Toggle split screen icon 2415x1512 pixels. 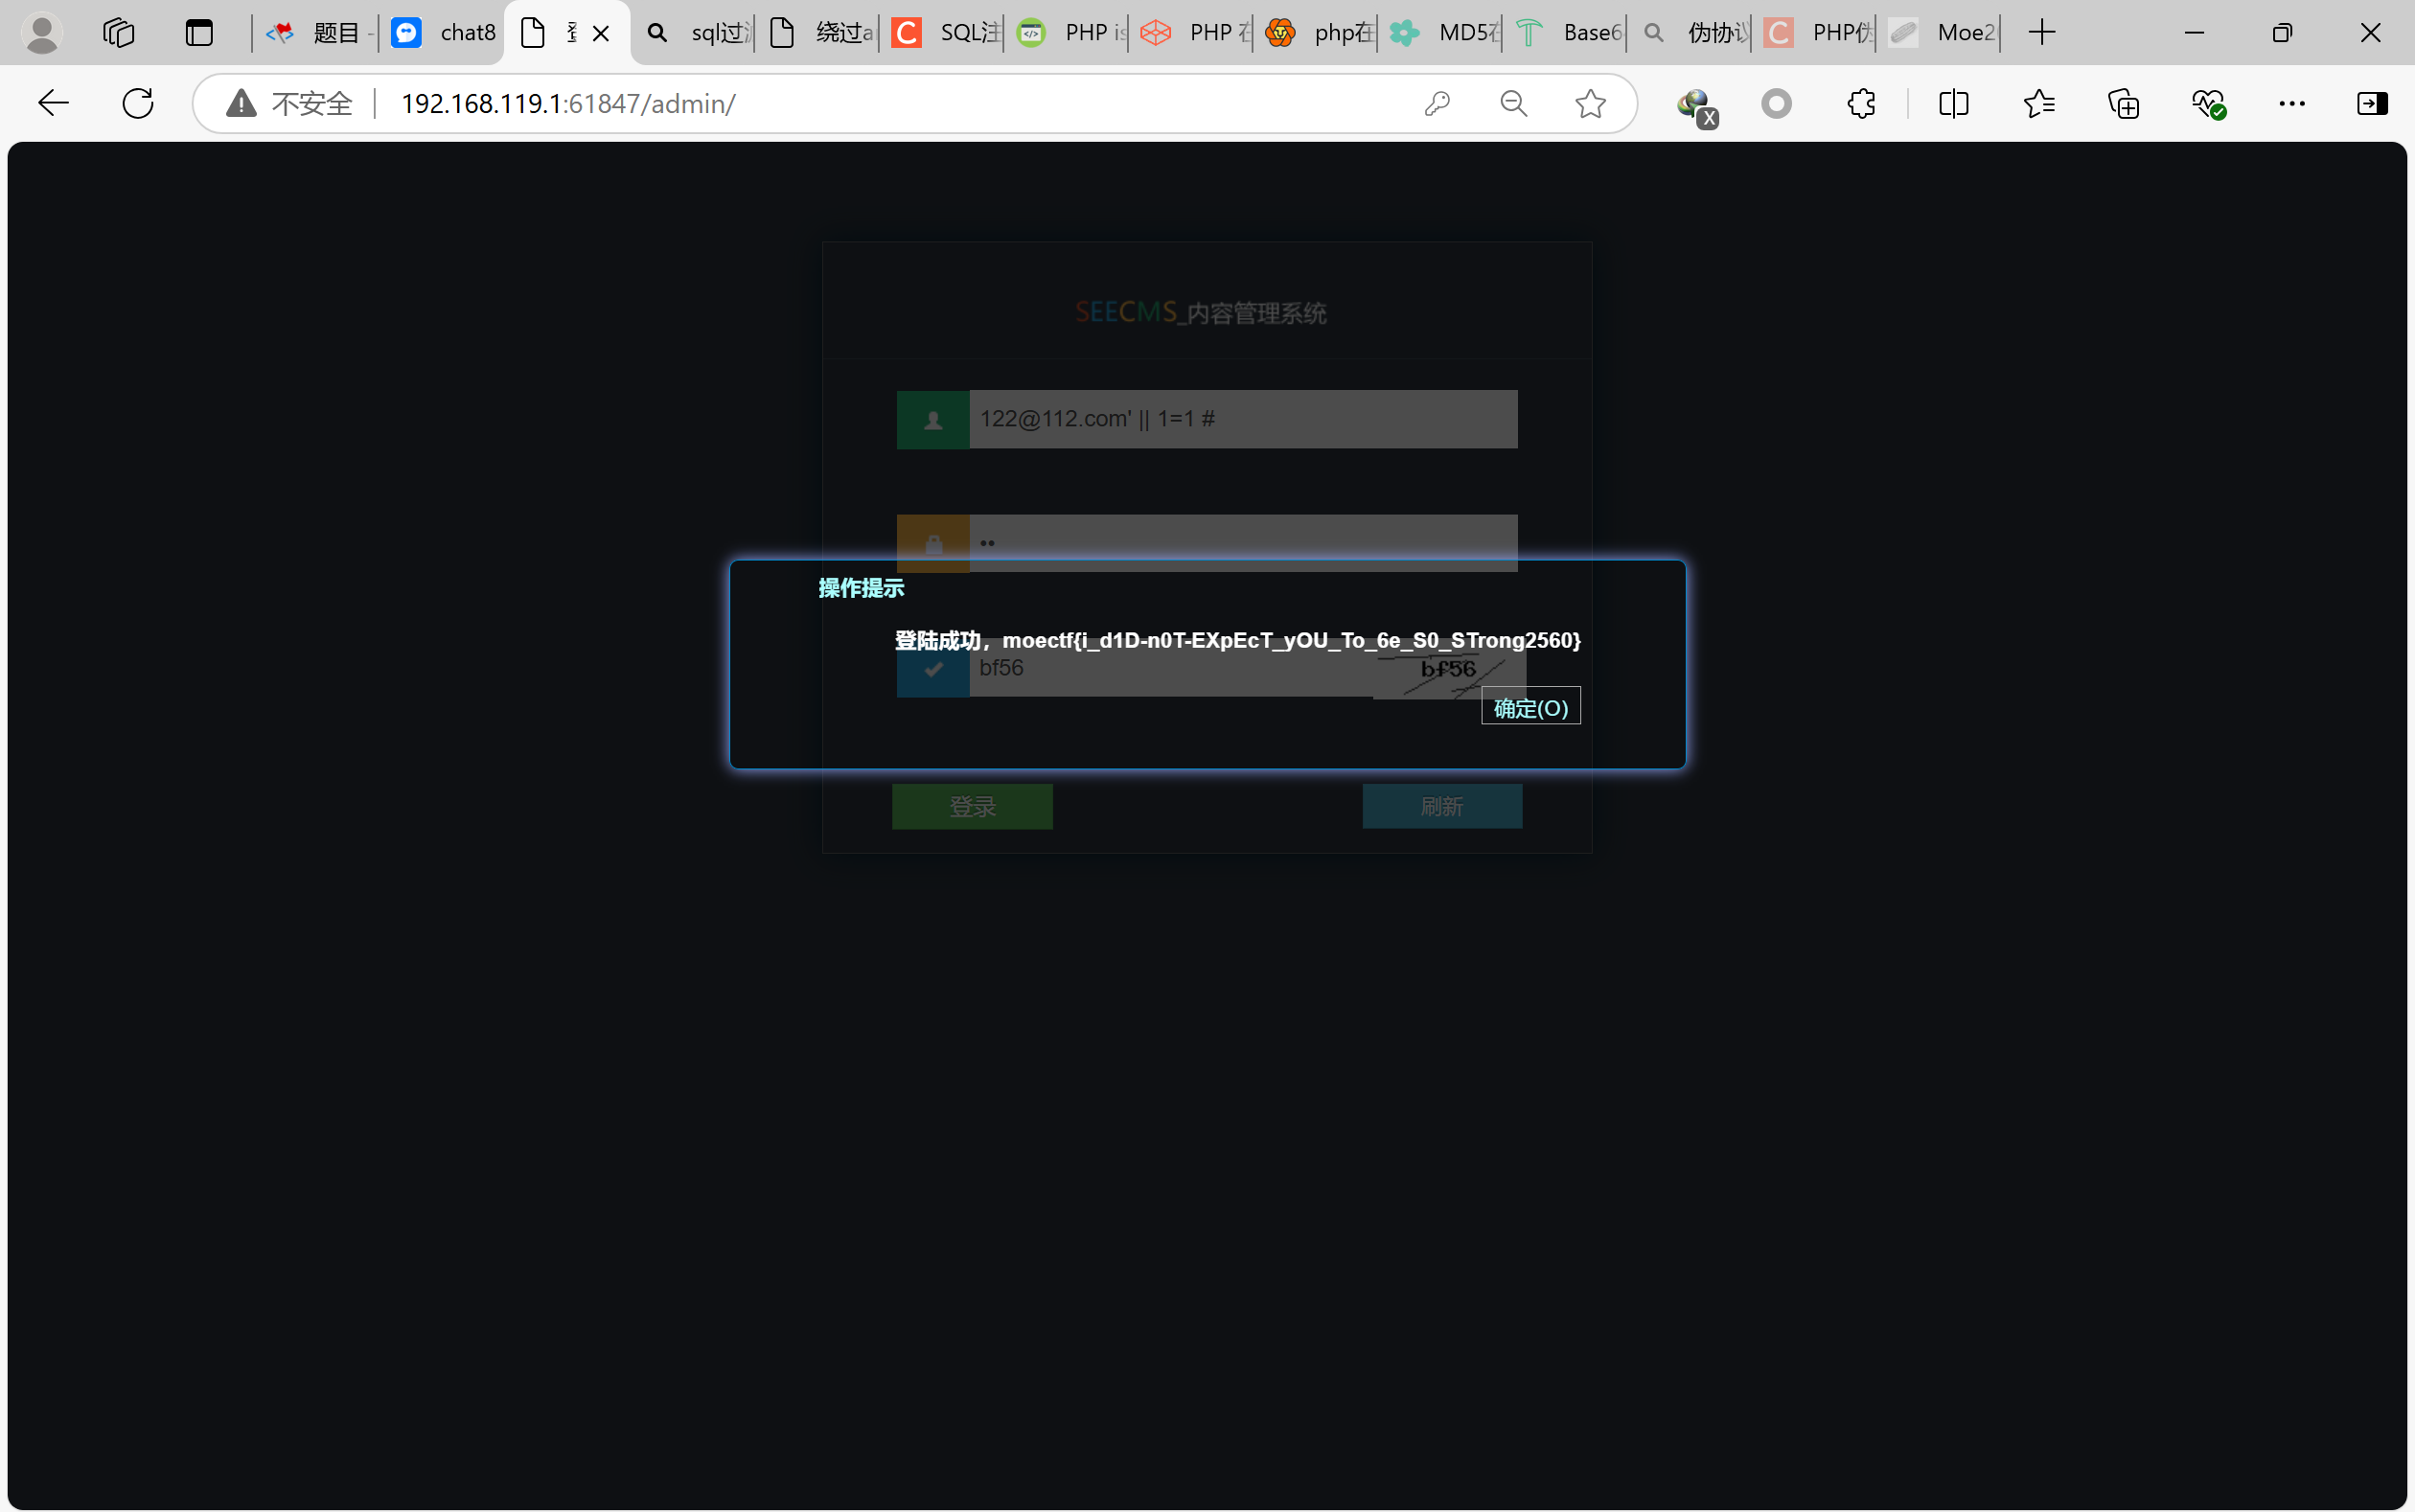click(1953, 103)
